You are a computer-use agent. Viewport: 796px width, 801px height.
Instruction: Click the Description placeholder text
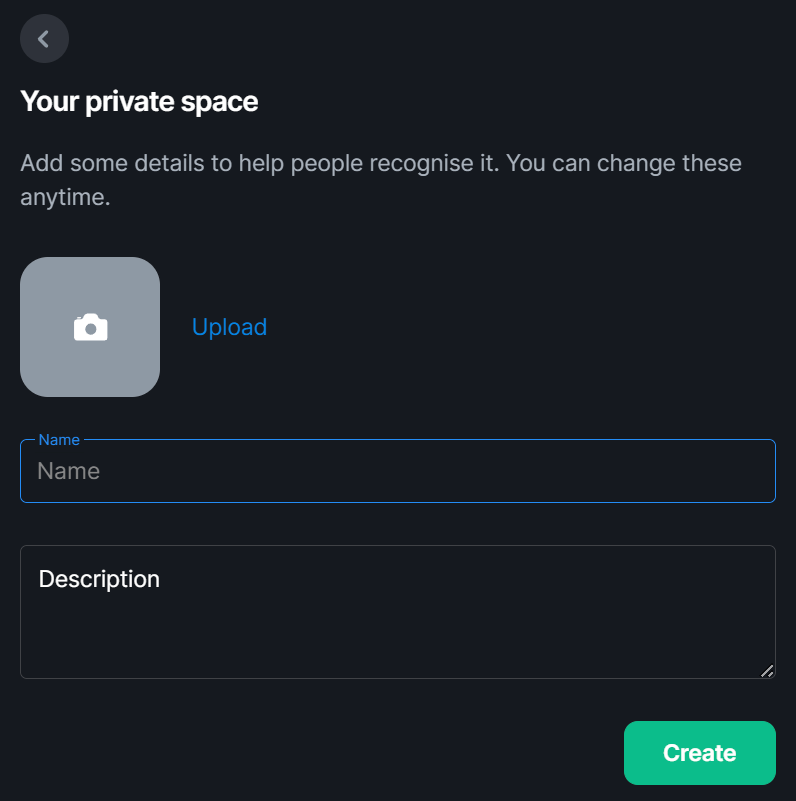pyautogui.click(x=99, y=579)
